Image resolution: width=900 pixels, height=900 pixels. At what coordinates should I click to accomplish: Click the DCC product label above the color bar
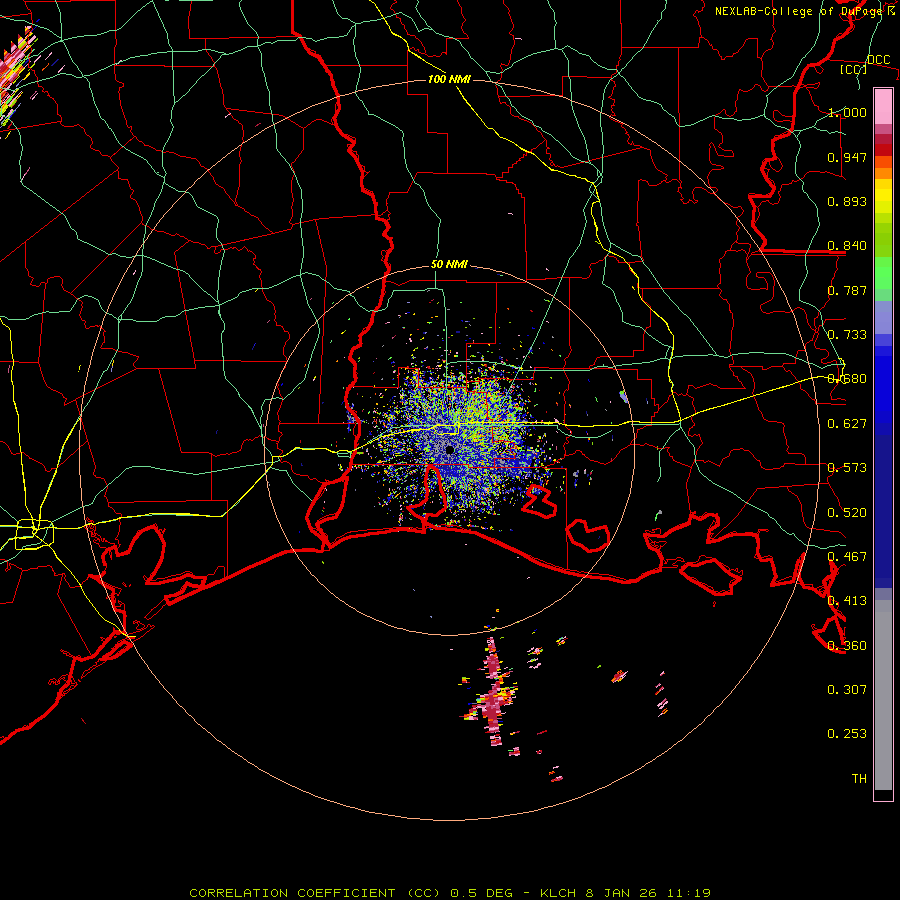click(x=878, y=60)
